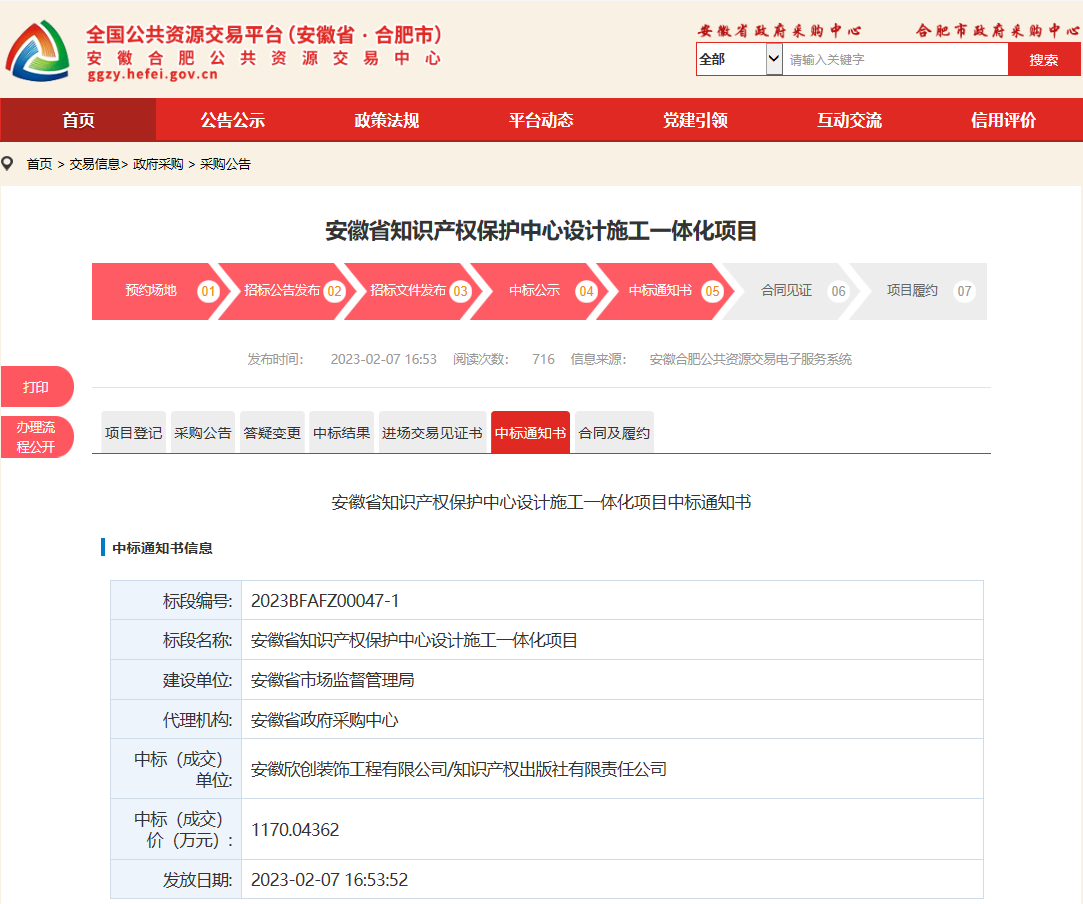This screenshot has height=904, width=1083.
Task: Click step 04 中标公示 in progress bar
Action: tap(535, 291)
